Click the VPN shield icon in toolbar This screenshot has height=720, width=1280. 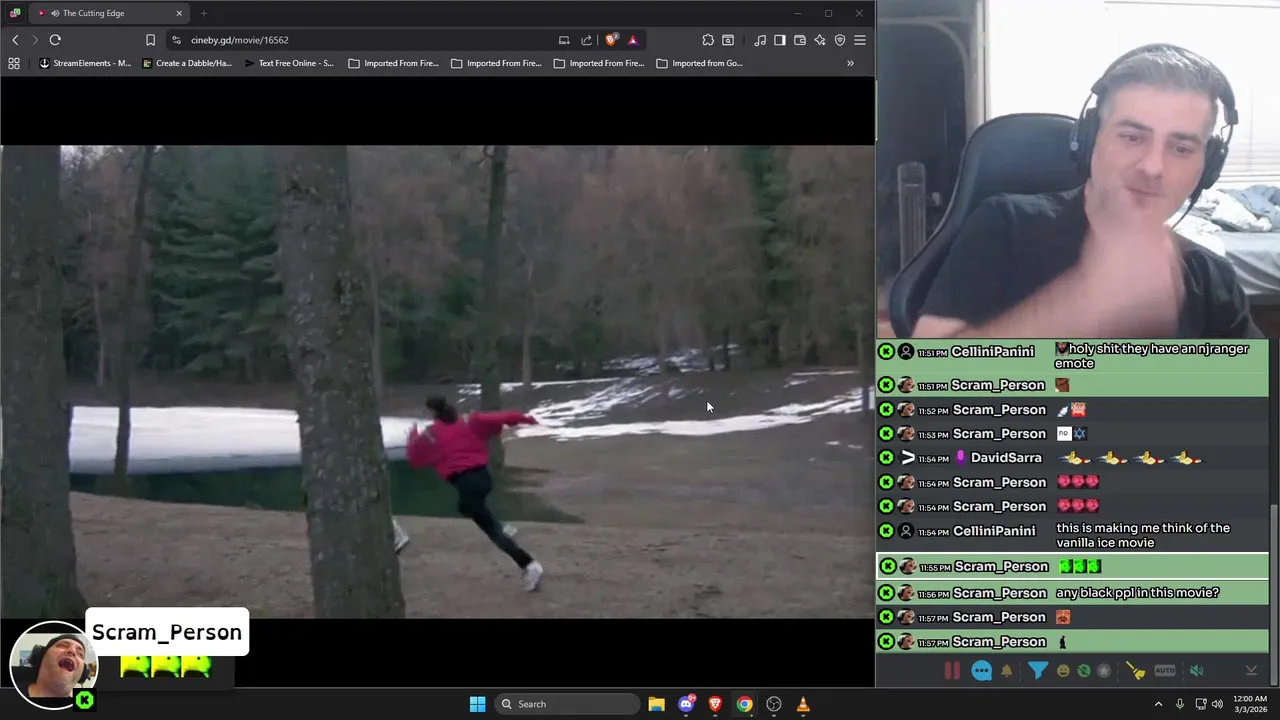(x=840, y=40)
